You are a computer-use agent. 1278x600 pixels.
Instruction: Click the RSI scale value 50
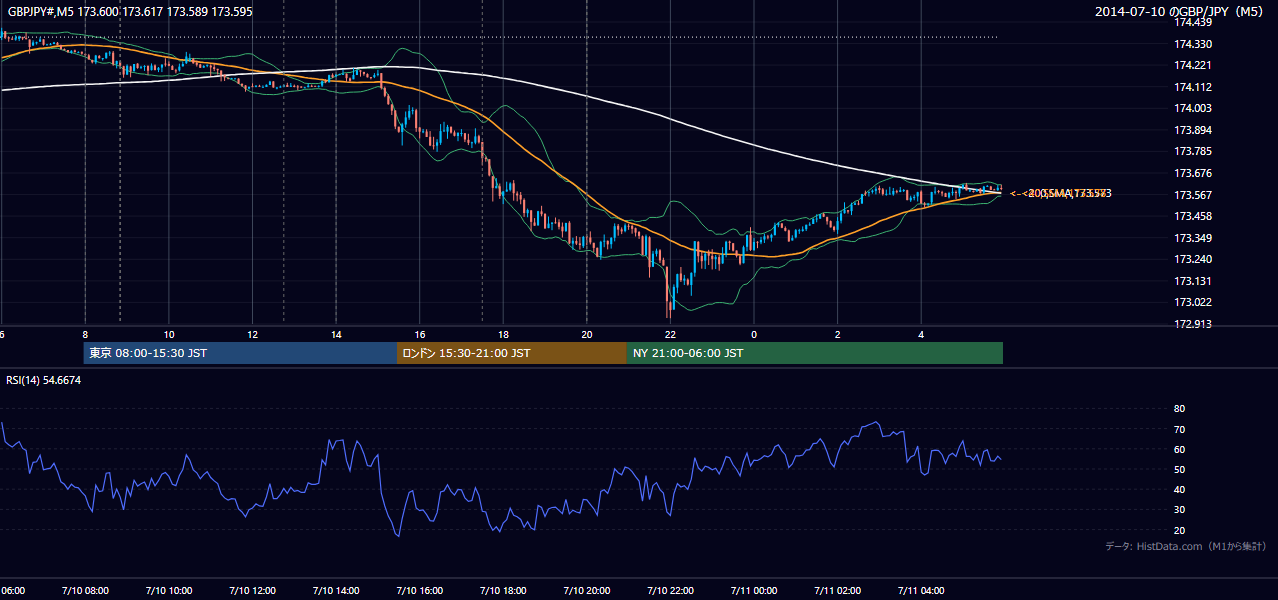(1179, 469)
